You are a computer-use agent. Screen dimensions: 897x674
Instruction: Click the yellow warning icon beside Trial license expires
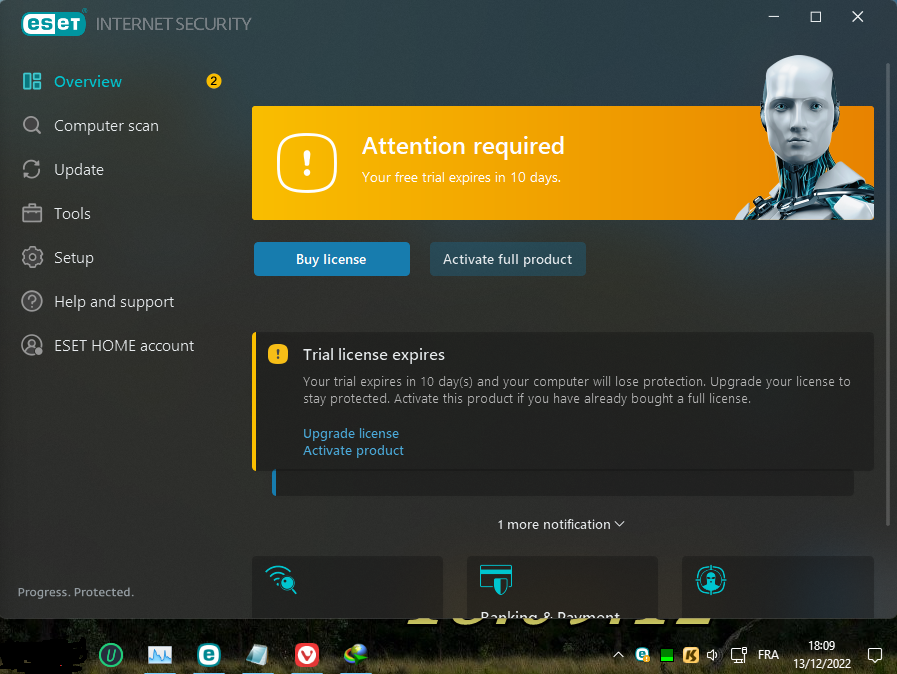278,354
